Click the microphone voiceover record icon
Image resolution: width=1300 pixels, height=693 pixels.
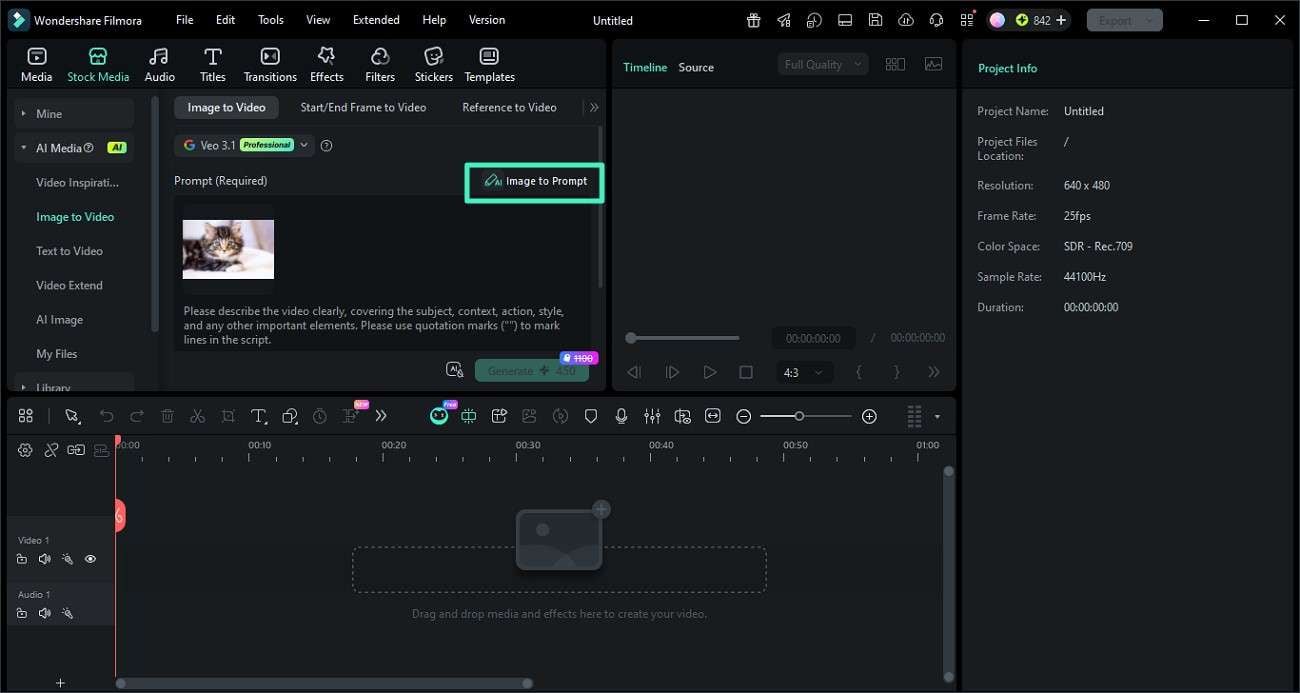click(x=621, y=416)
